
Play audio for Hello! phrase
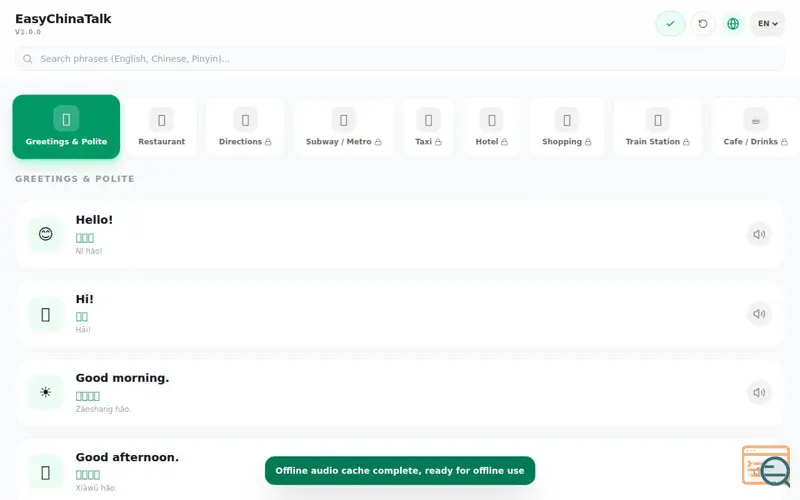pos(759,234)
